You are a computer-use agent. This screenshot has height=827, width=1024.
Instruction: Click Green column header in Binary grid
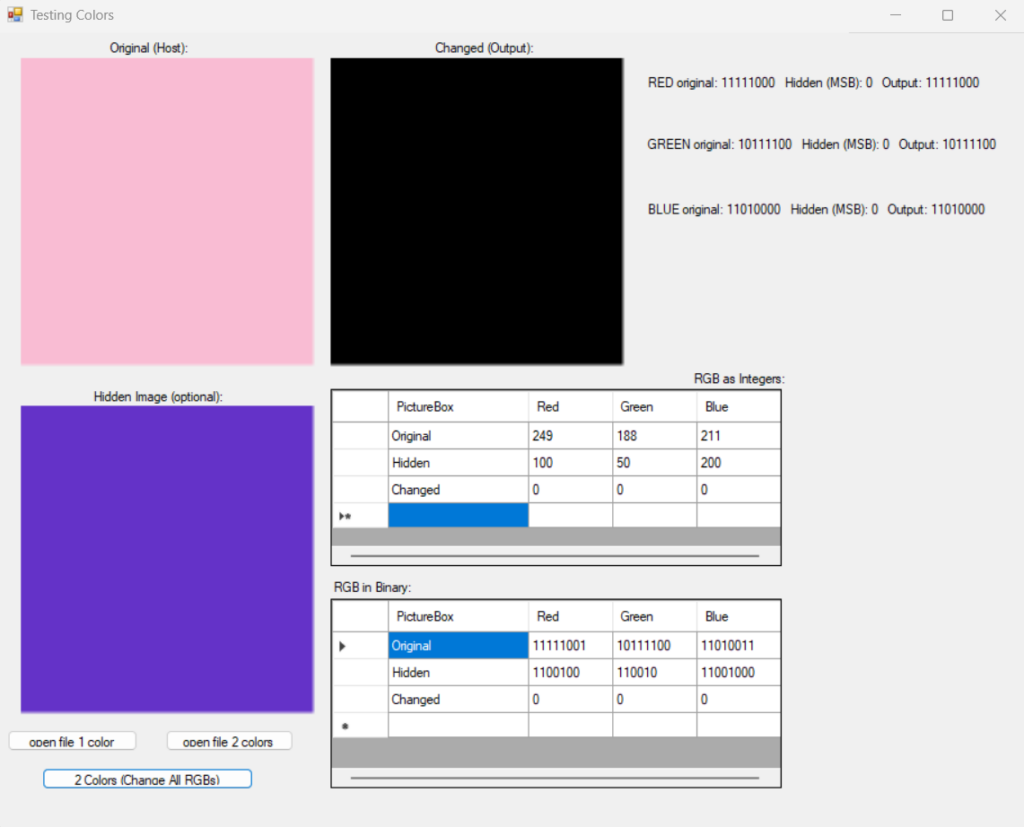654,617
